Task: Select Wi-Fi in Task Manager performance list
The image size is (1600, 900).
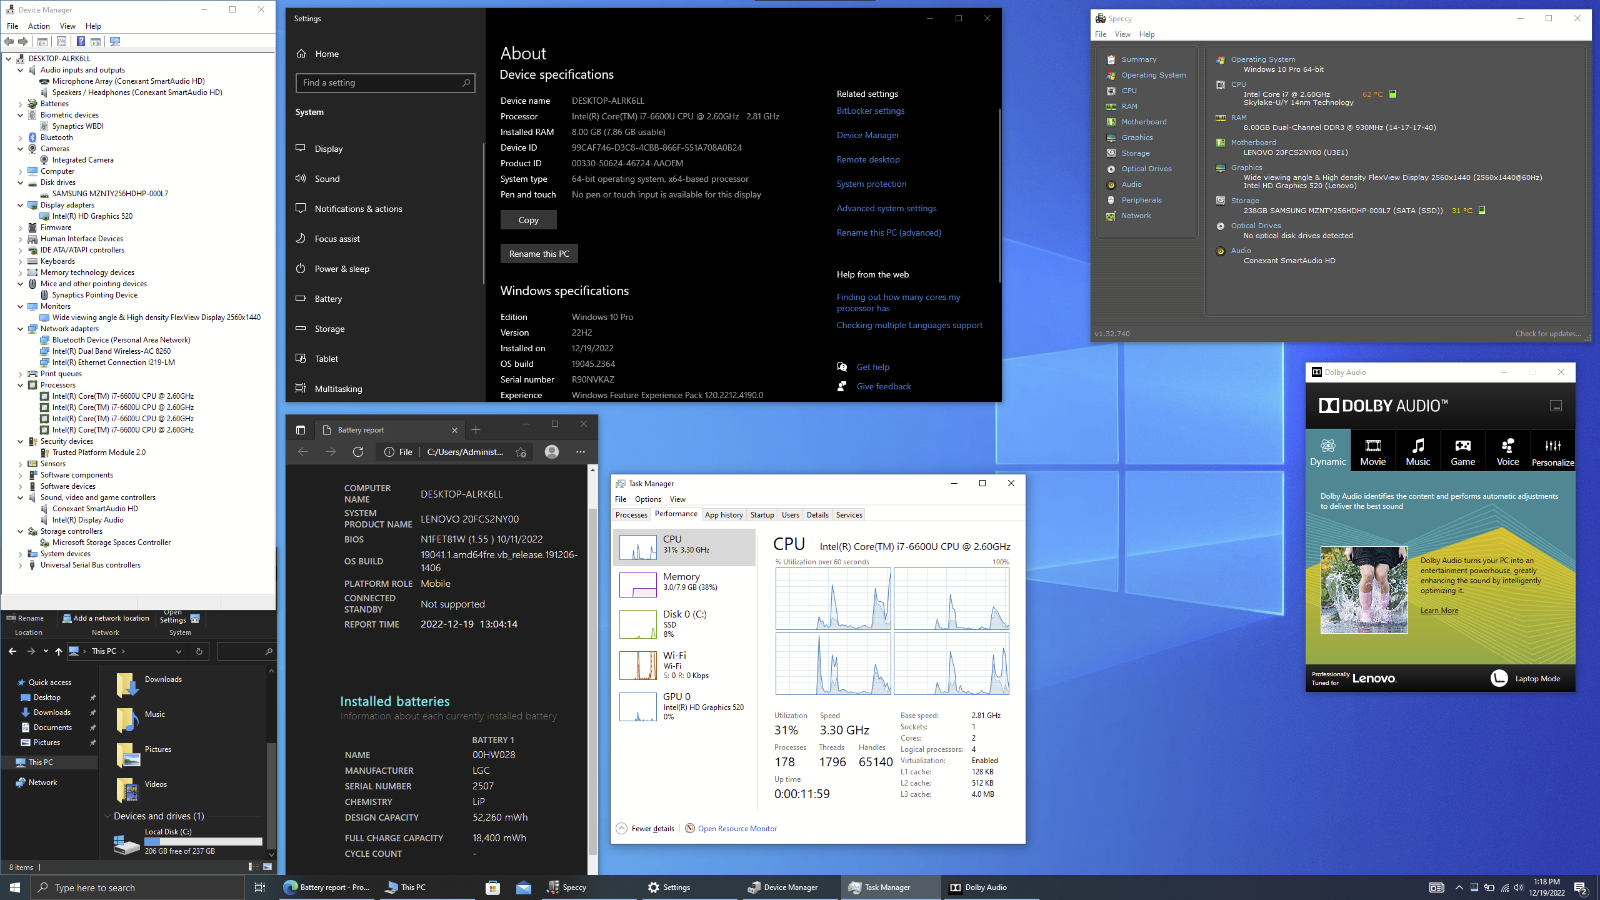Action: pos(684,665)
